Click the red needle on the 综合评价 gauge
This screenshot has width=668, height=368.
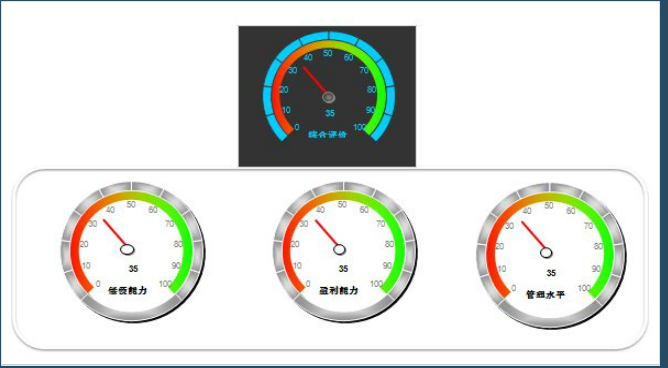click(x=314, y=80)
